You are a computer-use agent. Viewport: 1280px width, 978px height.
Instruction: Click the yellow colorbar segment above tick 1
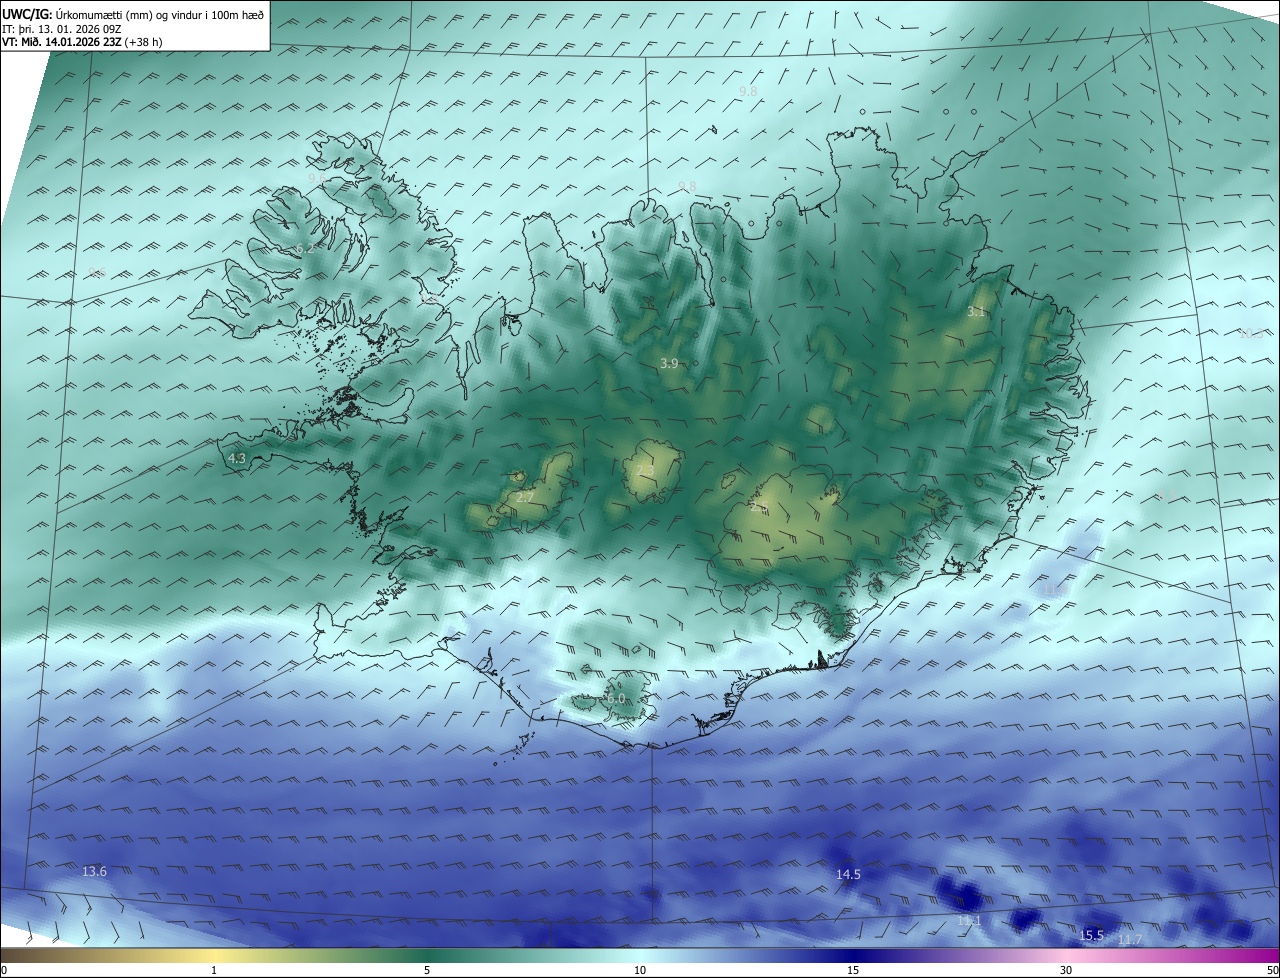214,955
